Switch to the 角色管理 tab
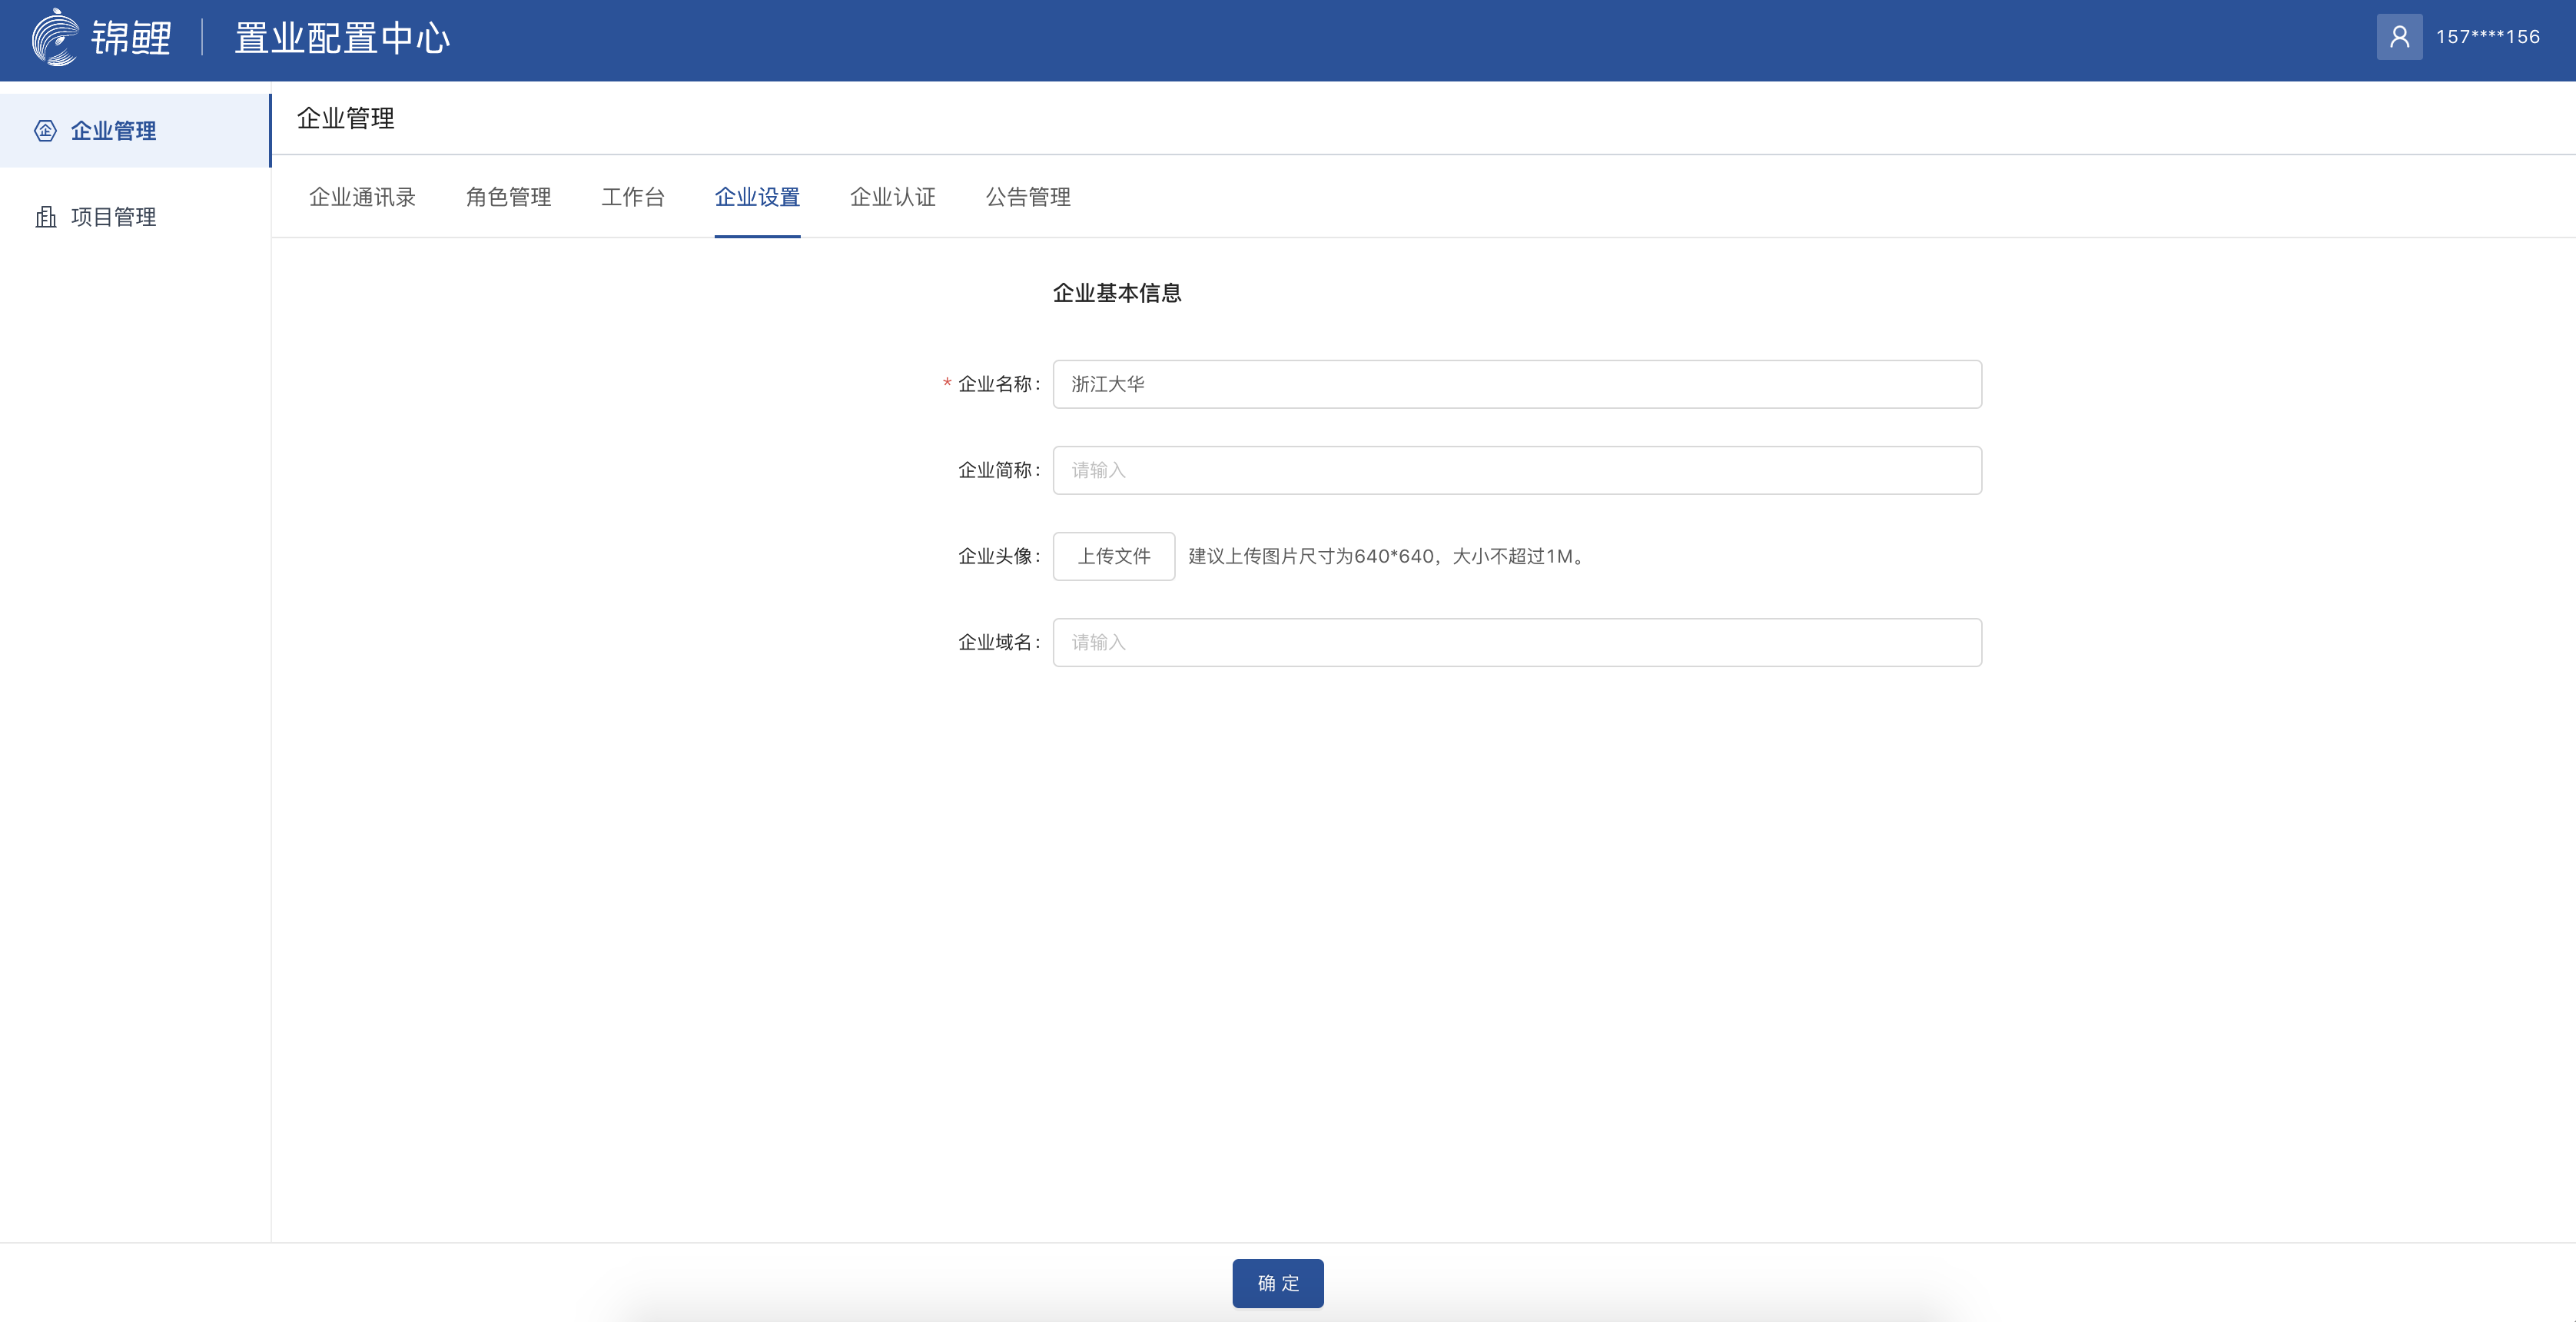 coord(508,197)
